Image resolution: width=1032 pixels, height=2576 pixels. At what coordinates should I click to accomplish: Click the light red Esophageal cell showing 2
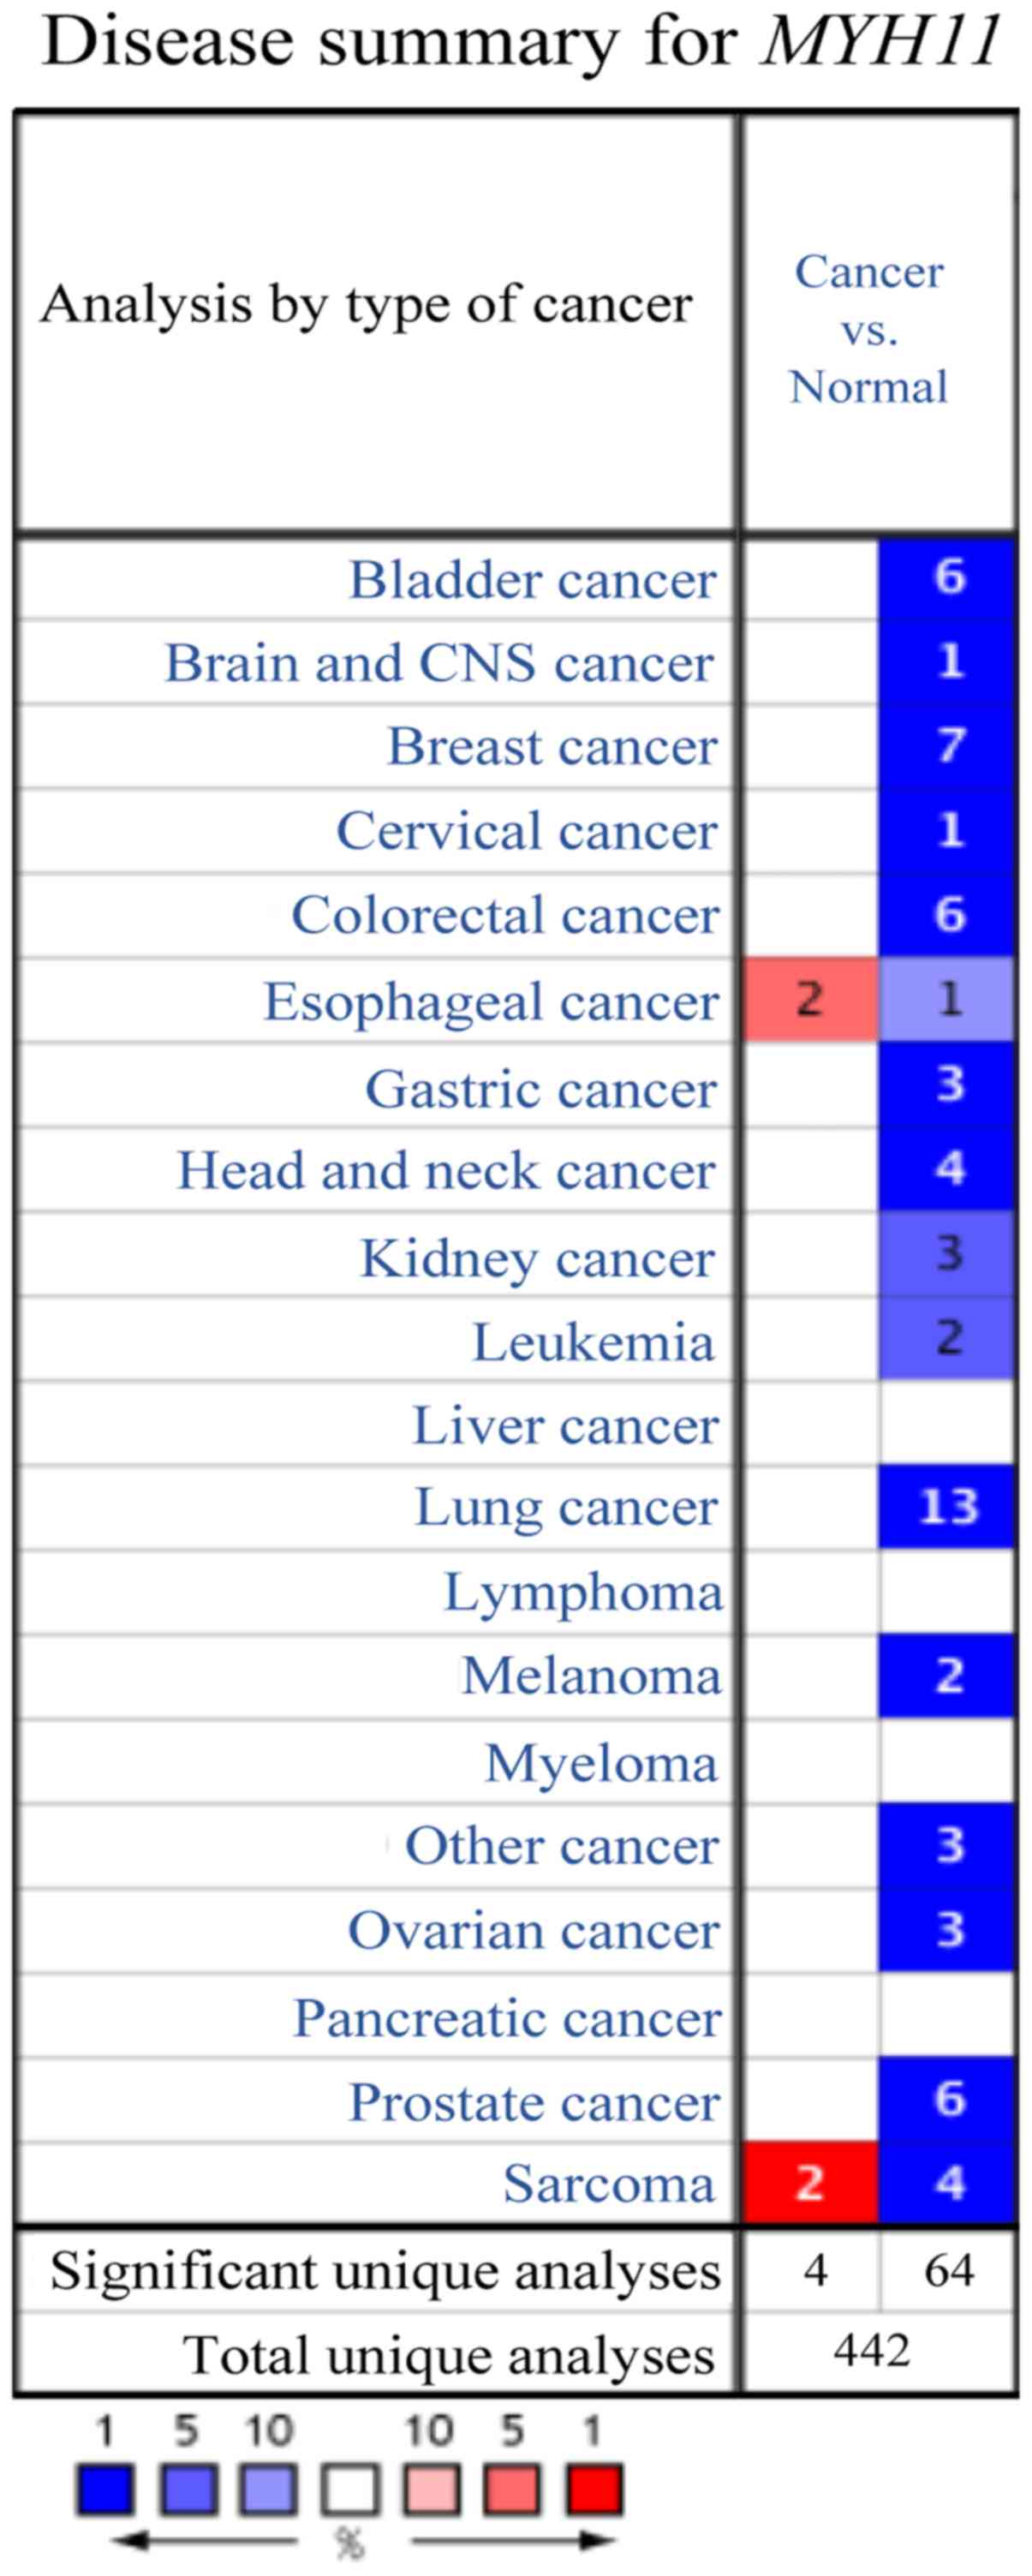pos(810,999)
